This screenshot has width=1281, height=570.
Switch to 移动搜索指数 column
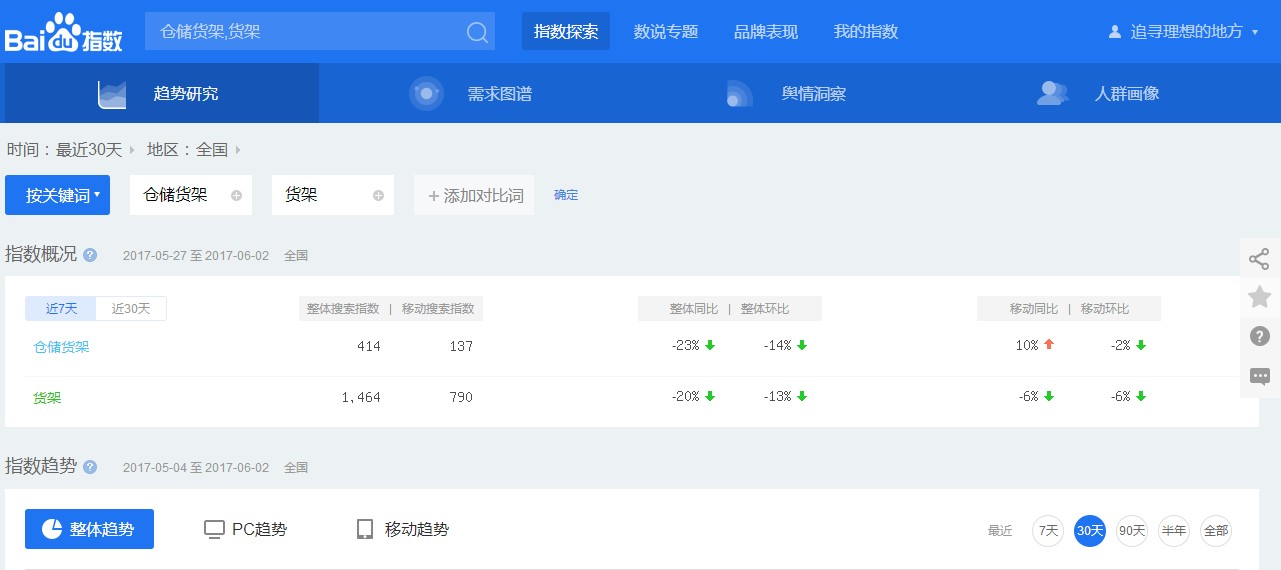pyautogui.click(x=438, y=309)
